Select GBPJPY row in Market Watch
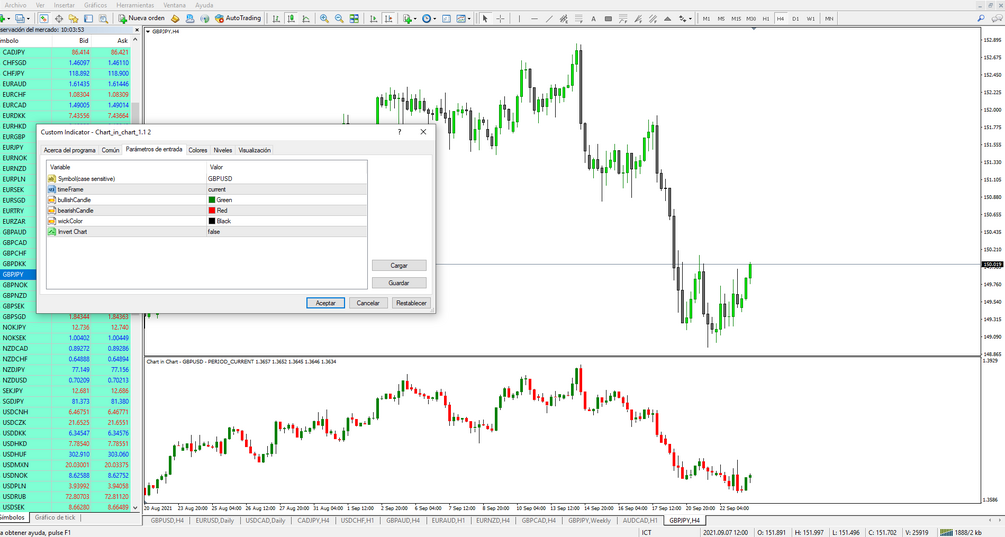1005x537 pixels. (x=18, y=274)
